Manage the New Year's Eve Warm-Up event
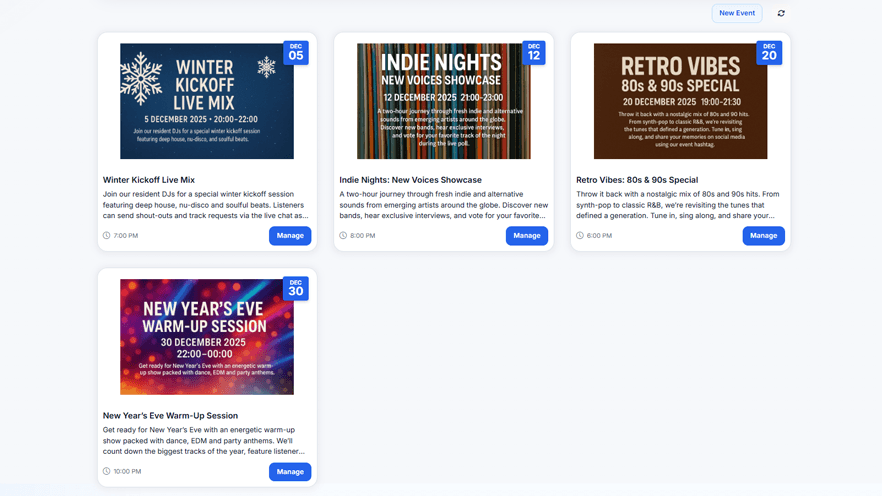The height and width of the screenshot is (496, 882). click(290, 471)
